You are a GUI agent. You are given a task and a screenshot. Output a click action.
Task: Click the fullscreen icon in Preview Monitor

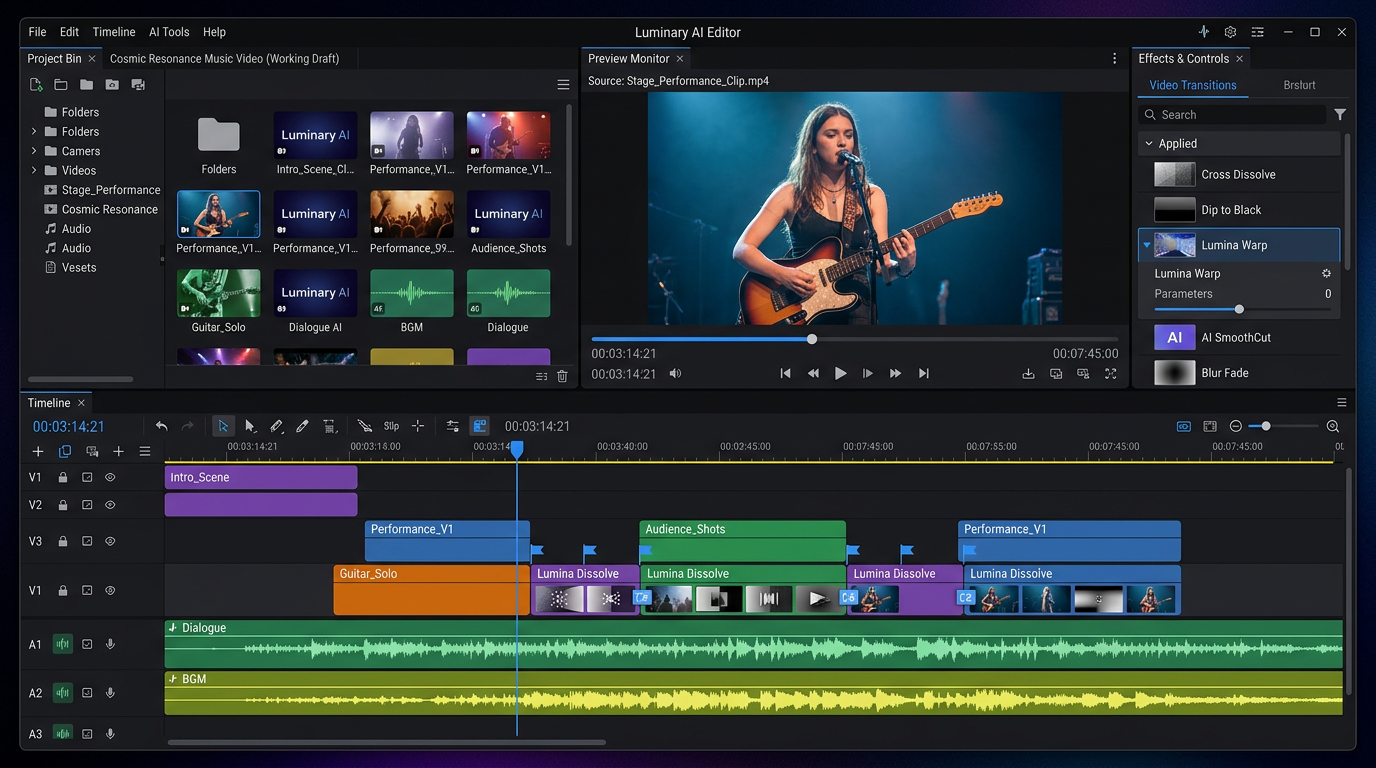pos(1110,373)
